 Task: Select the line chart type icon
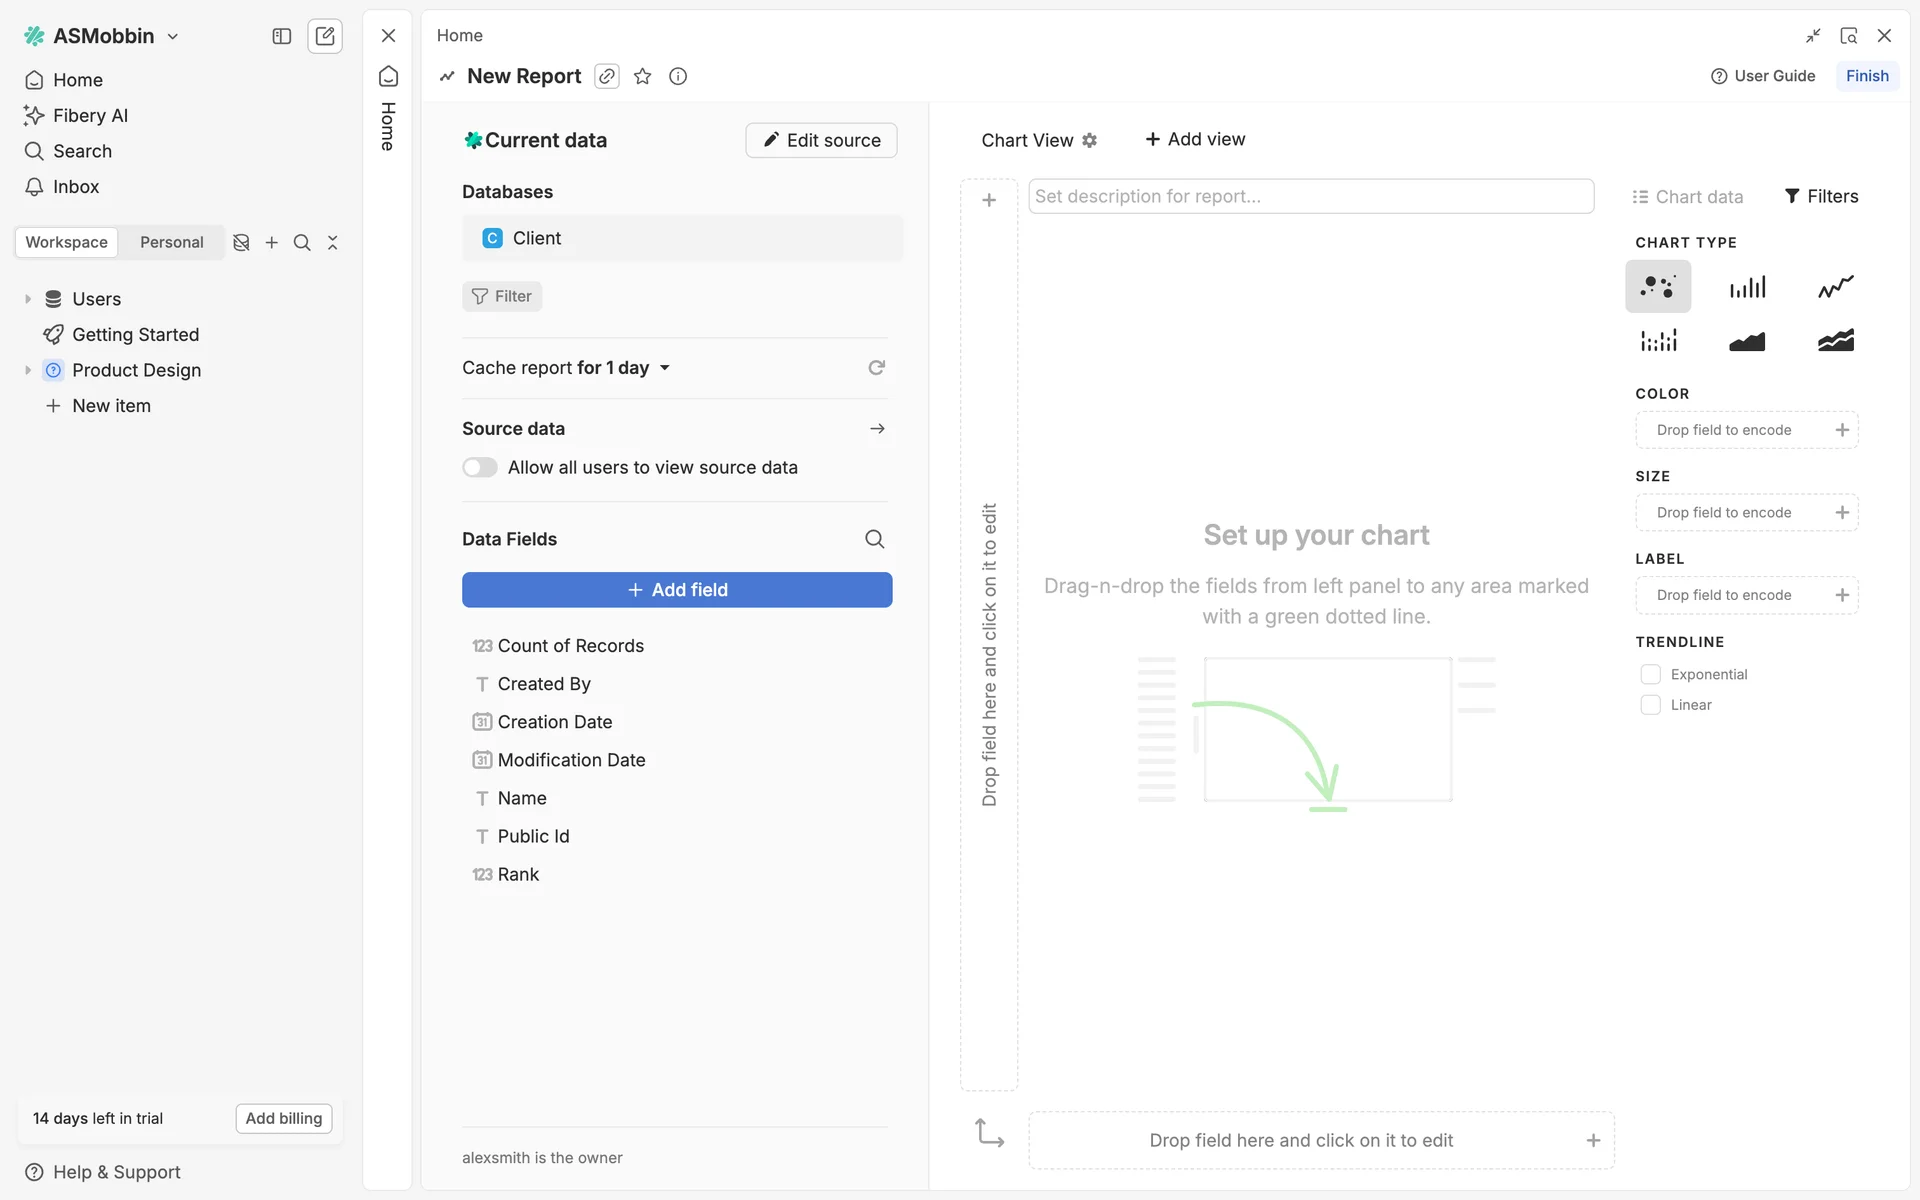1835,287
